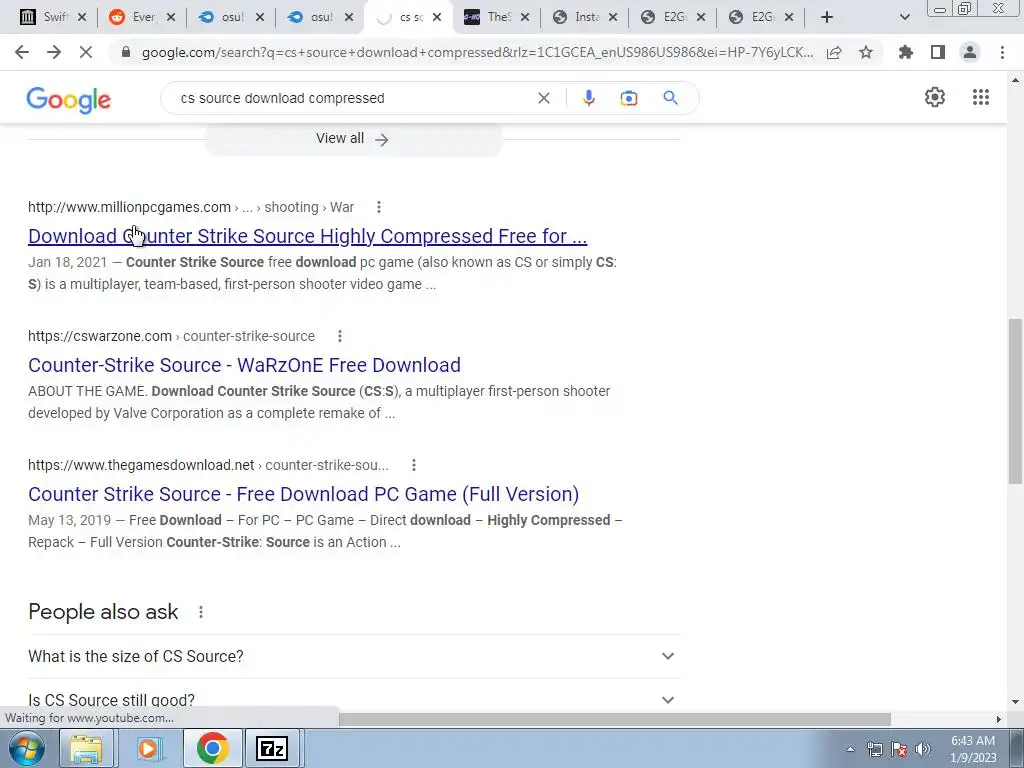Screen dimensions: 1024x768
Task: Open more options for cswarzone result
Action: (340, 336)
